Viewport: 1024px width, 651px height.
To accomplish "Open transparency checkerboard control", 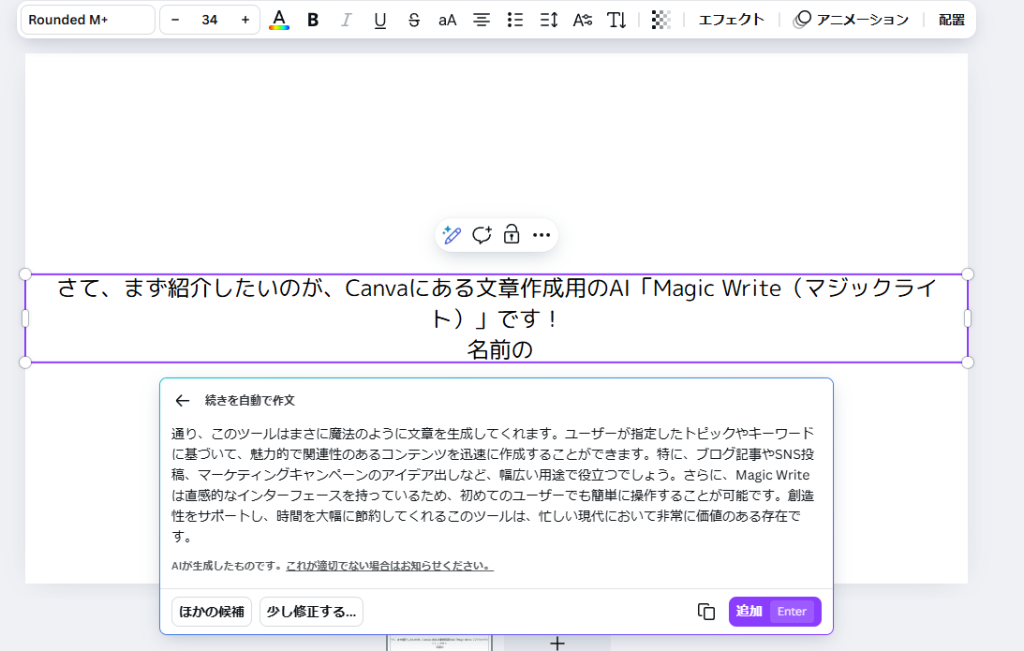I will pyautogui.click(x=660, y=20).
